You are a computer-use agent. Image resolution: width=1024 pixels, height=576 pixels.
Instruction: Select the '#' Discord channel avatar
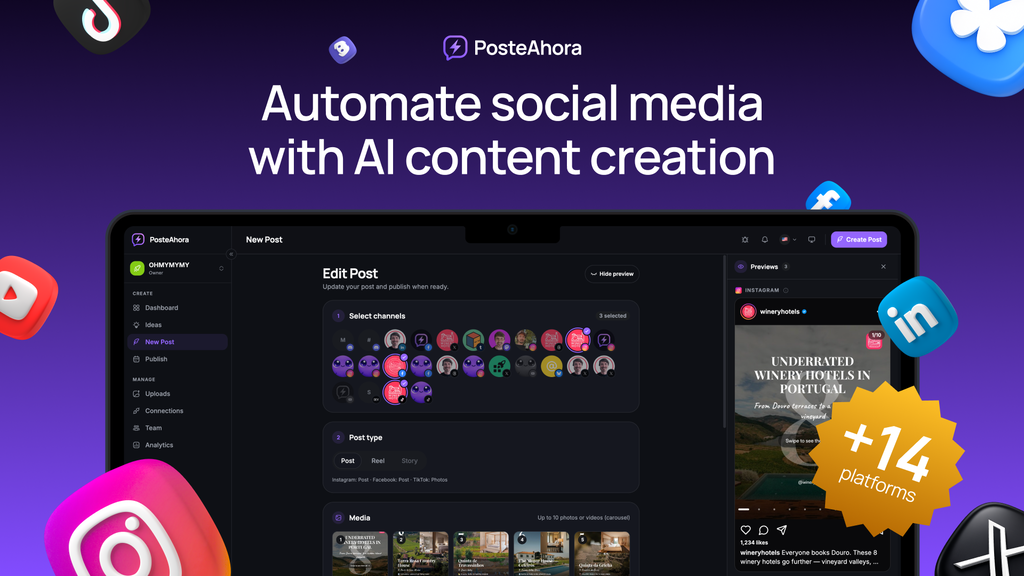(369, 340)
